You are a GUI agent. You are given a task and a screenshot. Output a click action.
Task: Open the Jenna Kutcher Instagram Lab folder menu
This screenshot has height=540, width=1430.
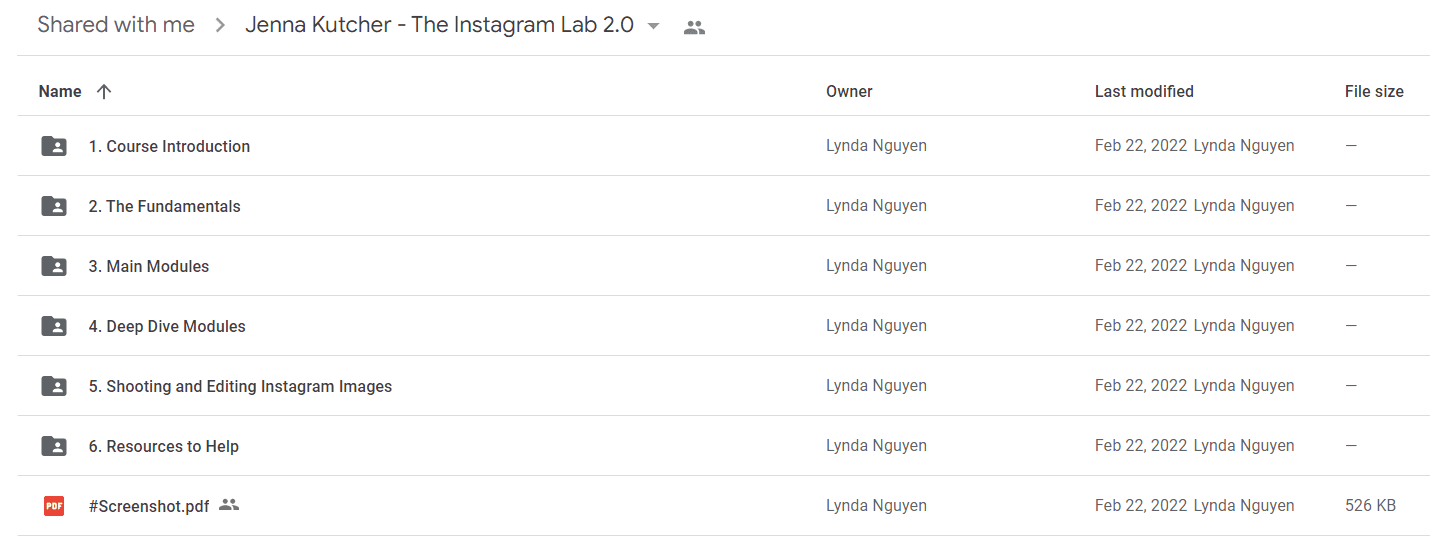[x=440, y=26]
